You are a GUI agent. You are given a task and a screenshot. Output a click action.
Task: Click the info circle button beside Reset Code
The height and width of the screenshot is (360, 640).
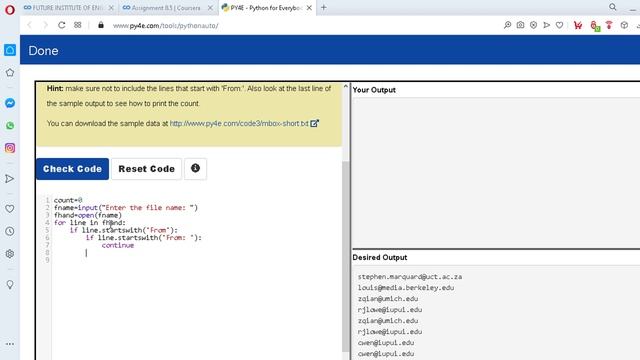pyautogui.click(x=196, y=169)
